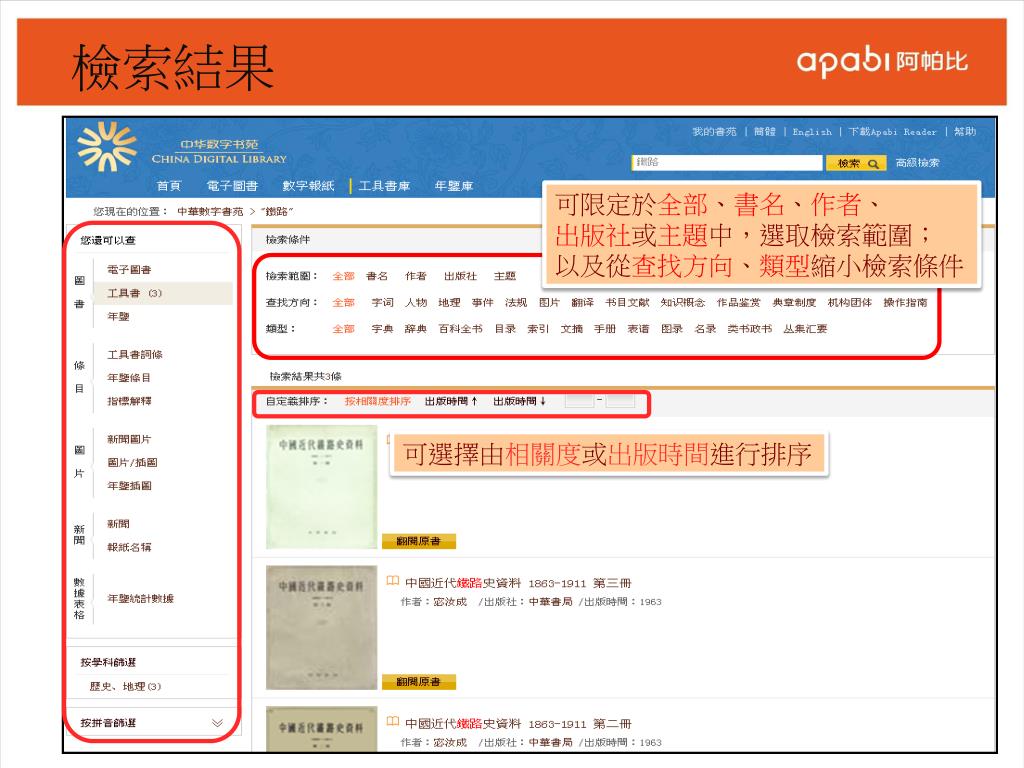Image resolution: width=1024 pixels, height=768 pixels.
Task: Click the second year range input box
Action: 620,400
